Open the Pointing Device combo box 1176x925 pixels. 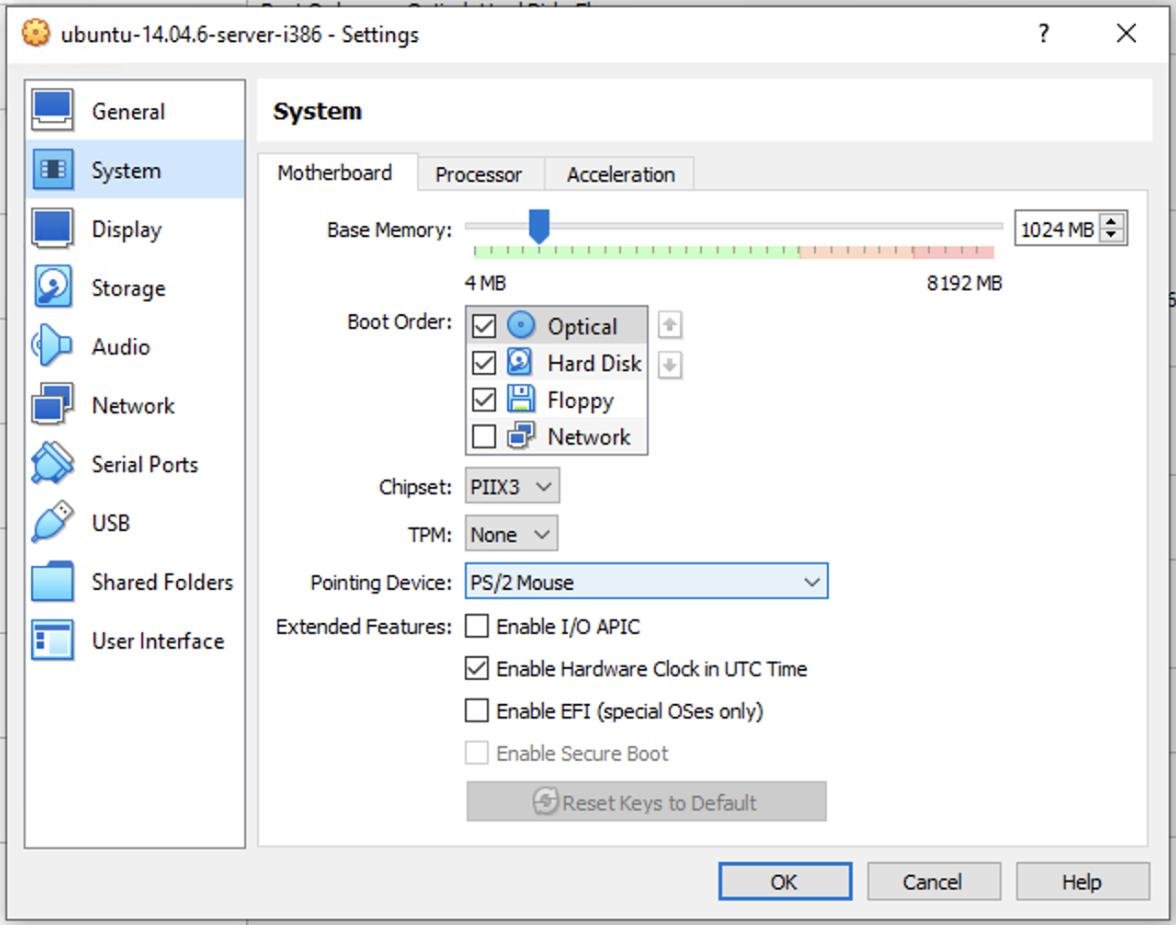646,582
